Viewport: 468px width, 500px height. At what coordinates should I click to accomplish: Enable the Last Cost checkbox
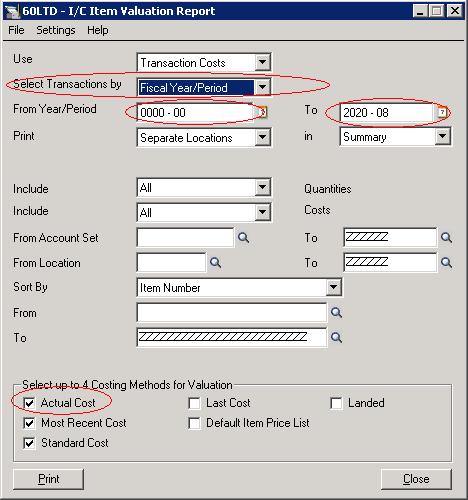(x=194, y=403)
